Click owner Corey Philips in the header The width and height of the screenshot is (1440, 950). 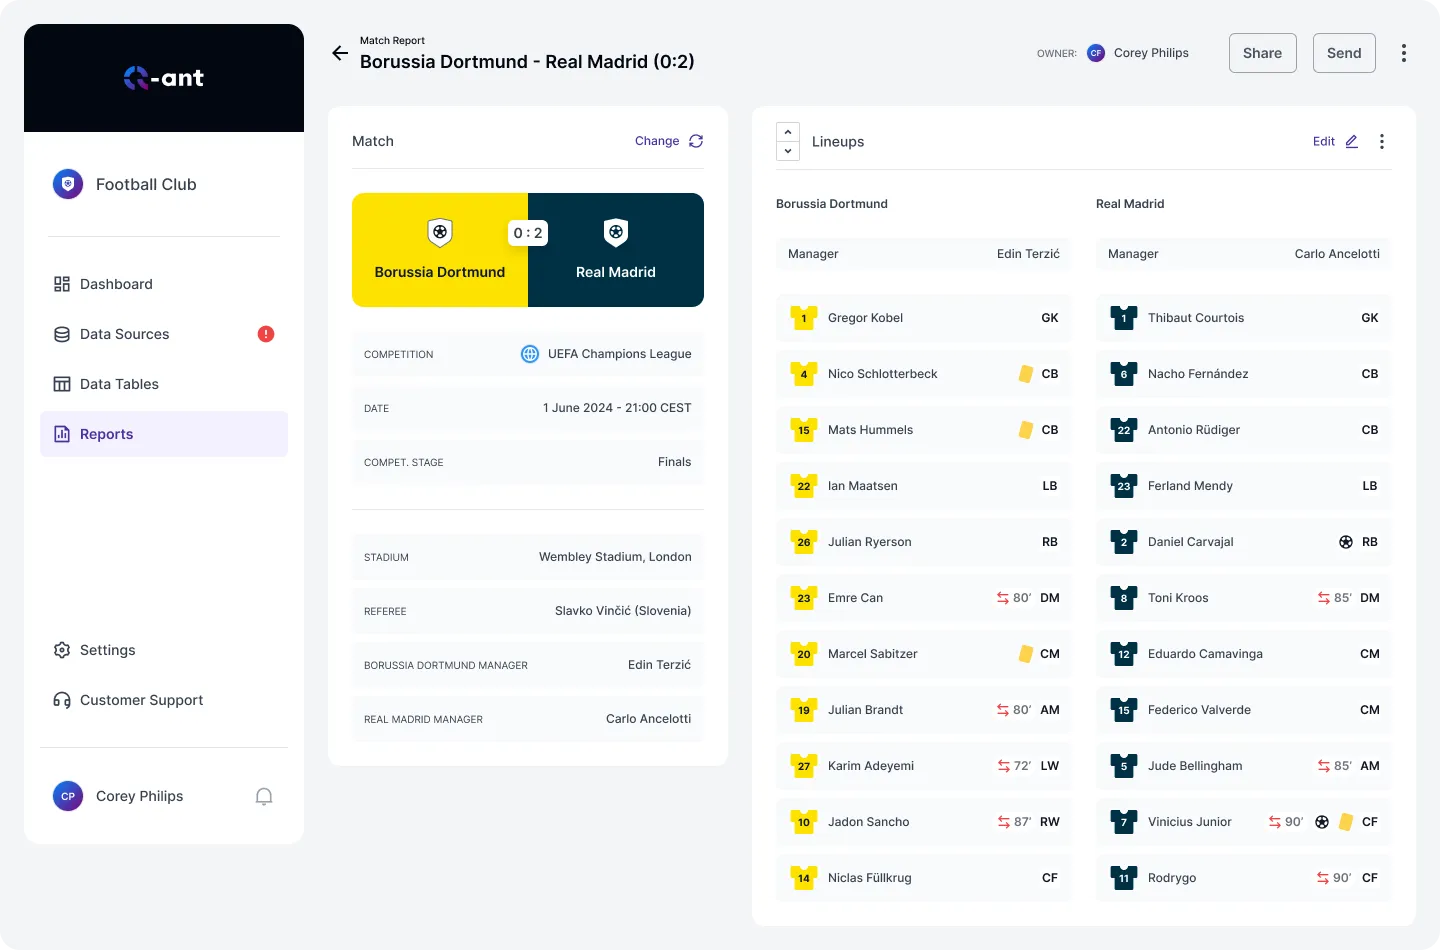[x=1138, y=53]
